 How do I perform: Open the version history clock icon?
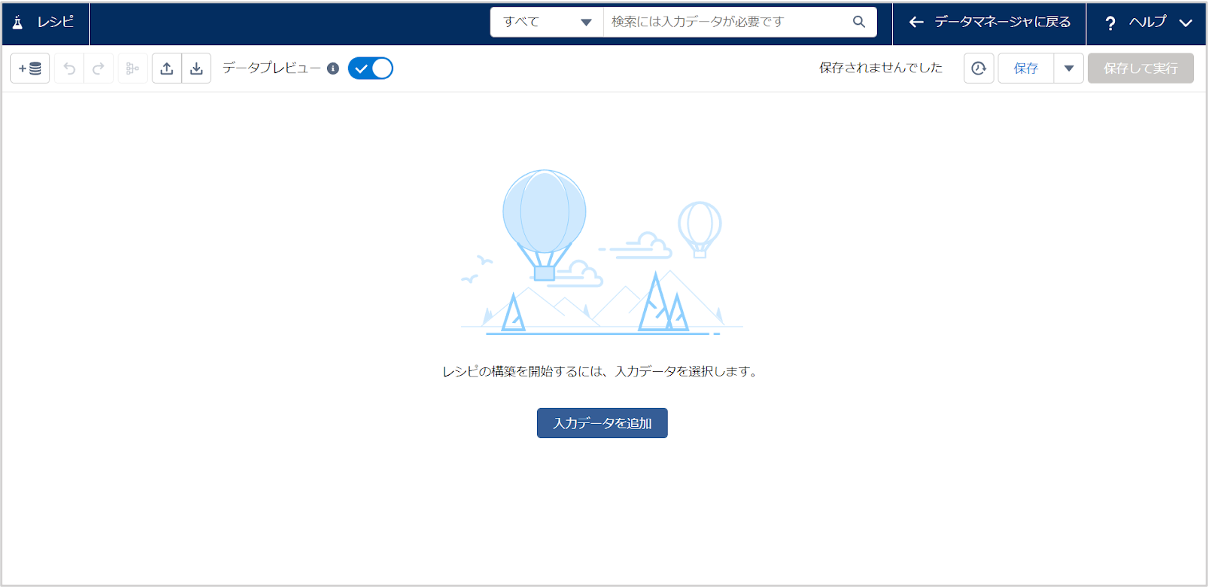tap(979, 68)
